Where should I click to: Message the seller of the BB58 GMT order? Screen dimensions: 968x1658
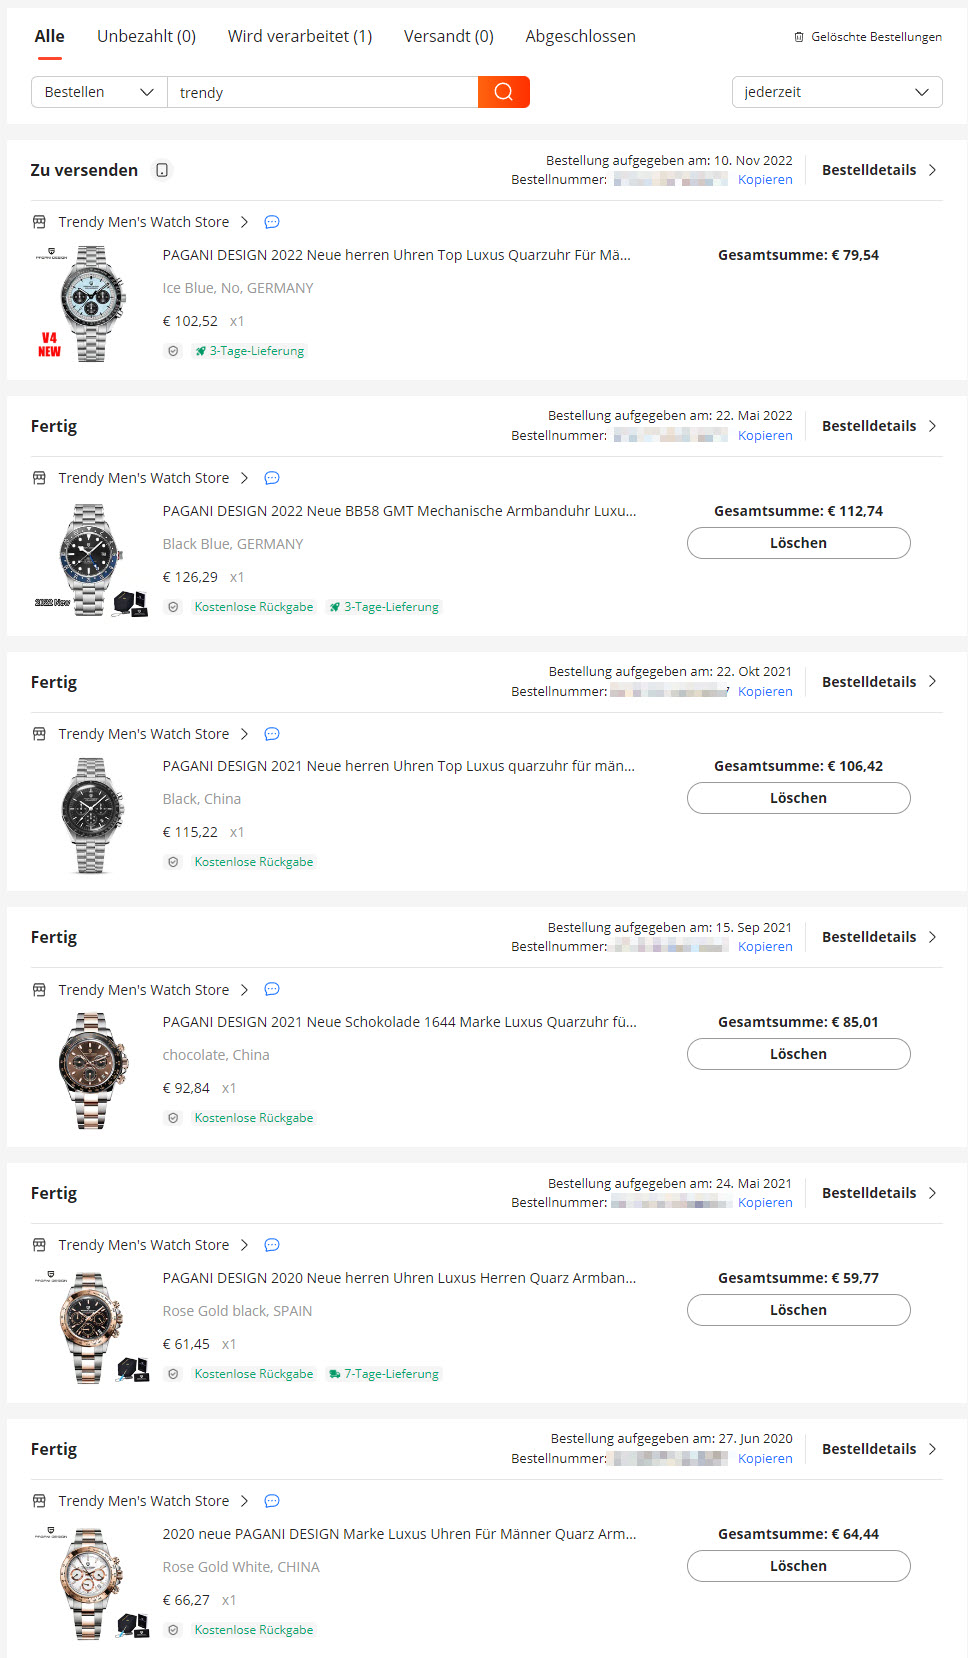[x=272, y=478]
